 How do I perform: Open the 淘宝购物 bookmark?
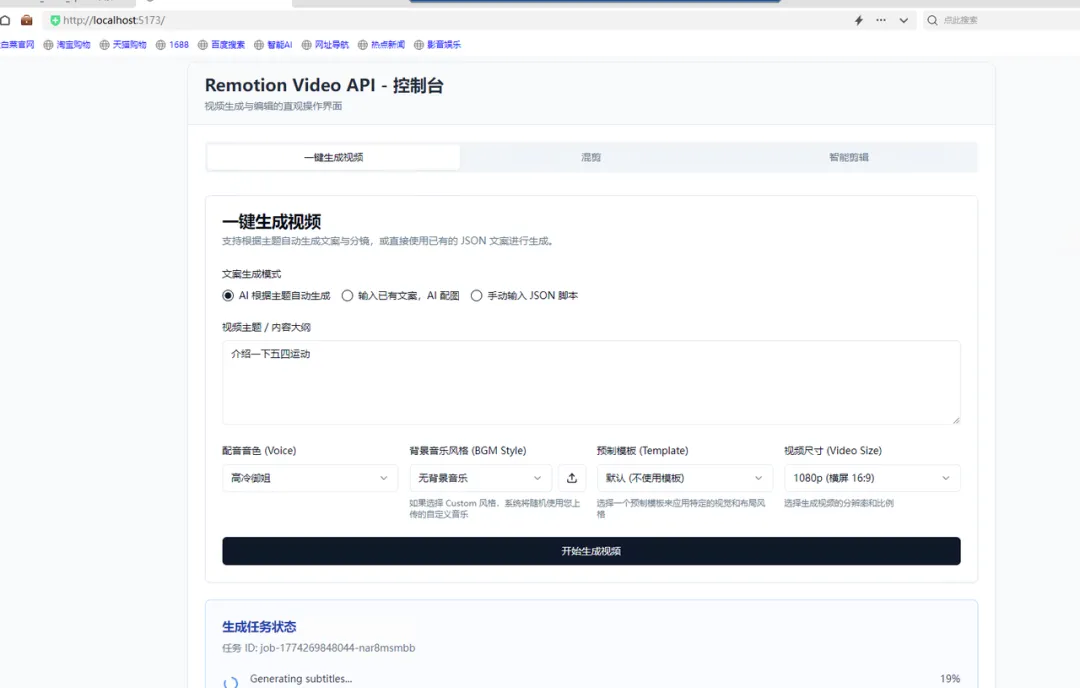67,45
